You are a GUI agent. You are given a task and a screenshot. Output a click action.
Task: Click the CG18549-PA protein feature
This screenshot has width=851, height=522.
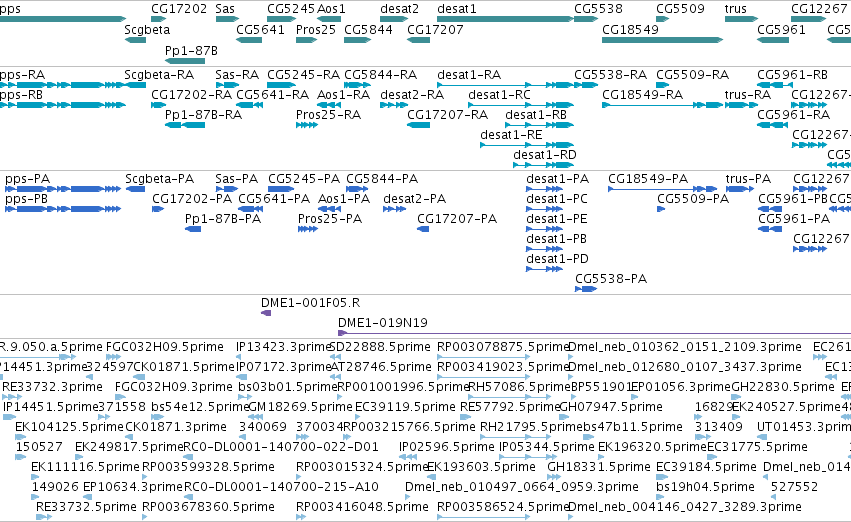tap(663, 189)
